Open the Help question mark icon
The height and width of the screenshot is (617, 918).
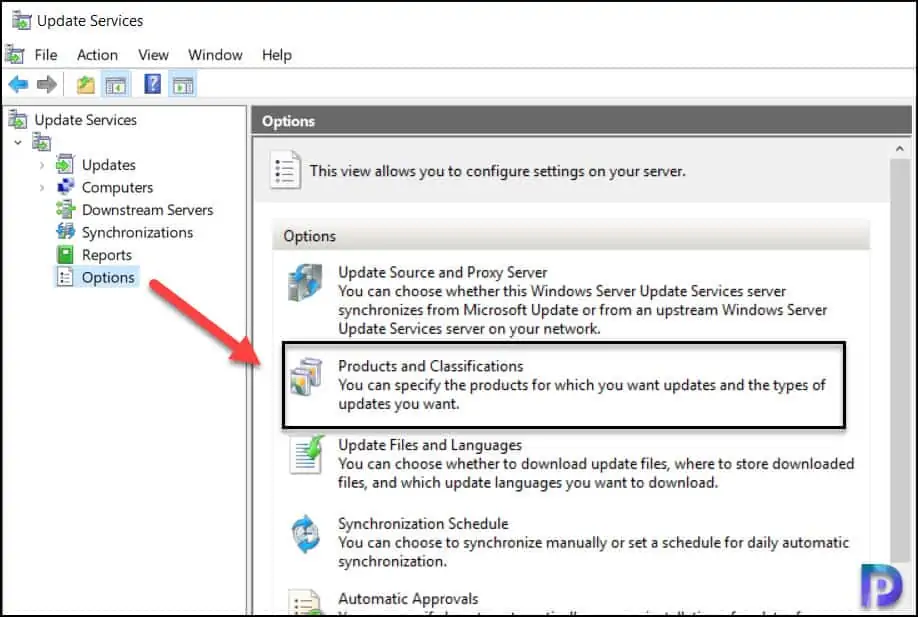click(152, 84)
